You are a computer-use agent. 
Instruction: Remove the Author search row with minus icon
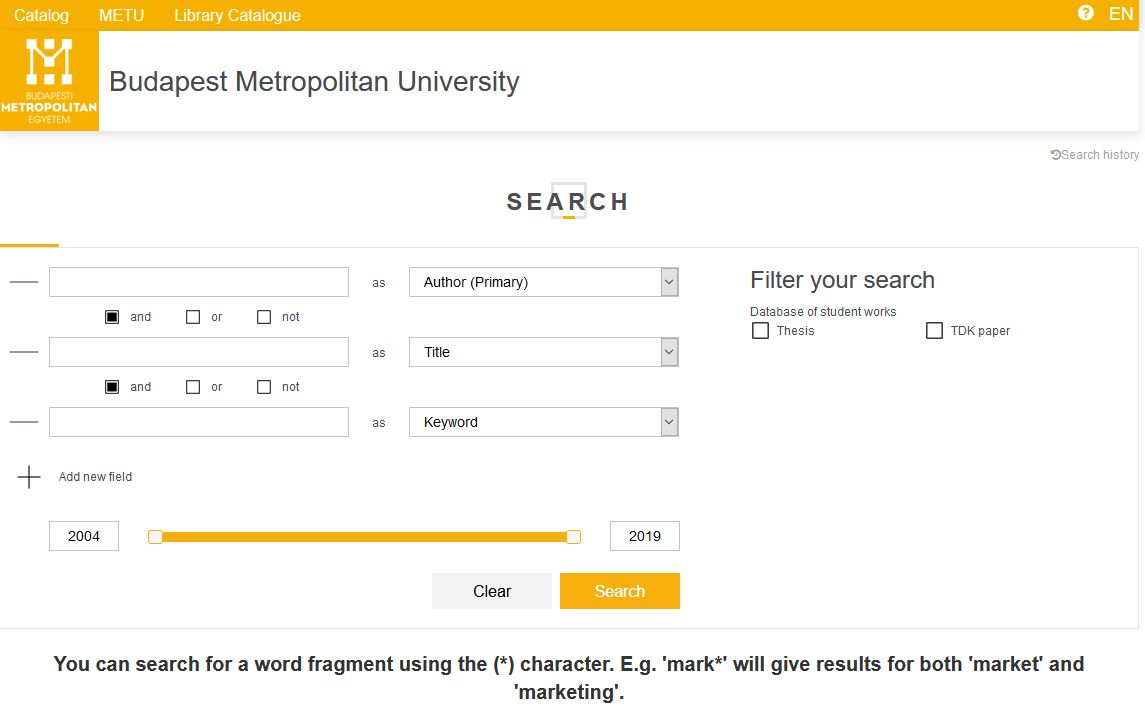24,282
